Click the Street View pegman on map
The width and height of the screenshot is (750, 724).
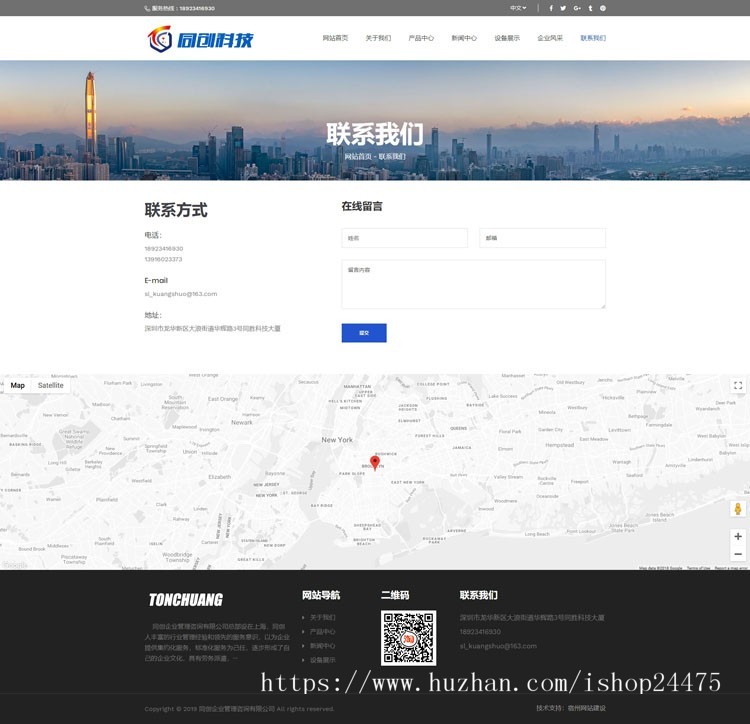point(738,509)
